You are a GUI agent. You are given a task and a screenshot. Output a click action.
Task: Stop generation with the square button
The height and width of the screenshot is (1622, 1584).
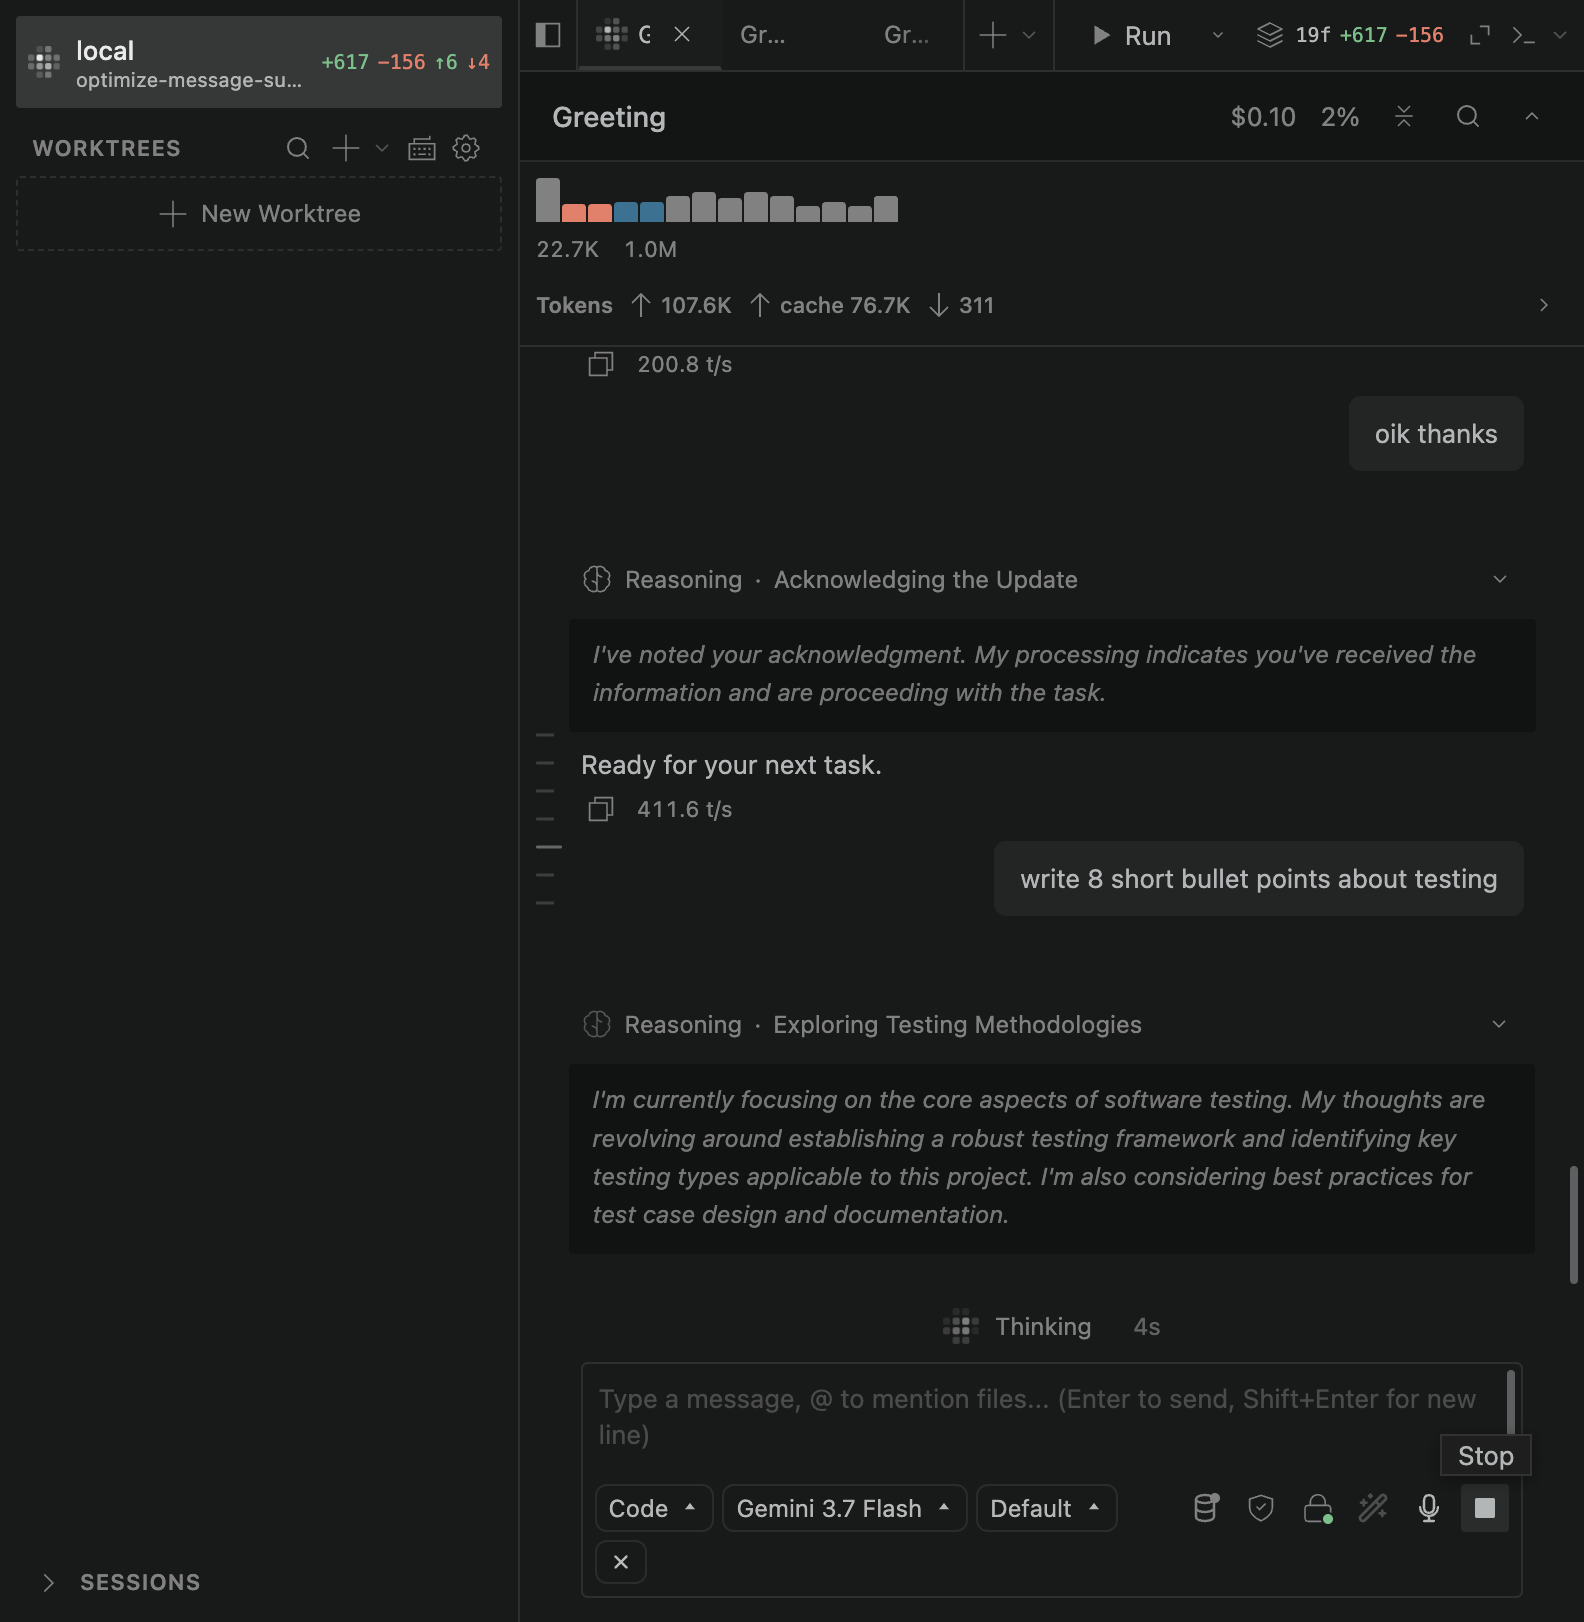click(x=1485, y=1508)
